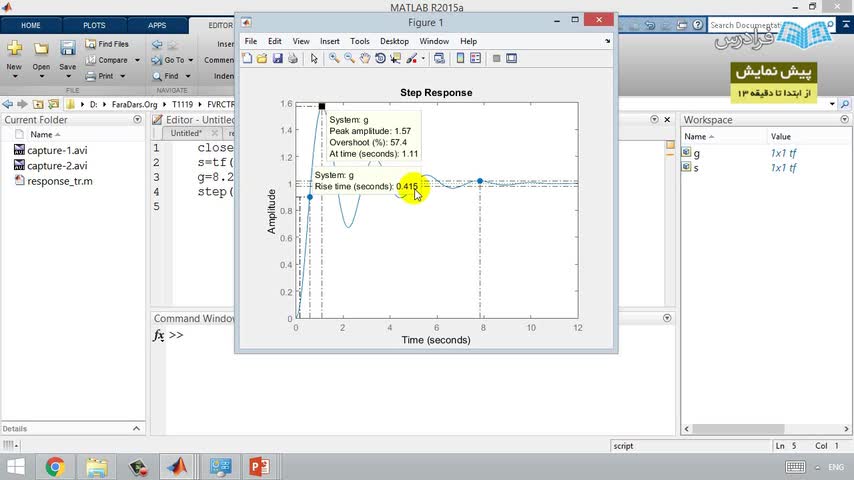Open Workspace panel actions dropdown
The width and height of the screenshot is (854, 480).
tap(844, 119)
